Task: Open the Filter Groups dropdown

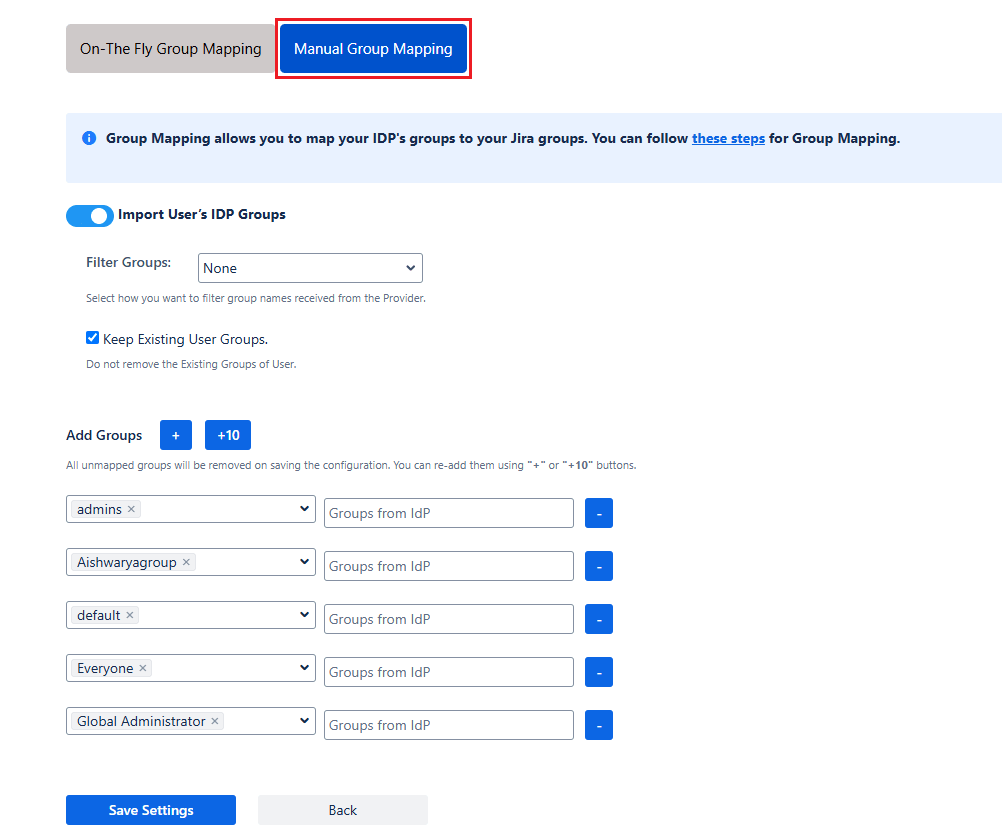Action: (x=310, y=268)
